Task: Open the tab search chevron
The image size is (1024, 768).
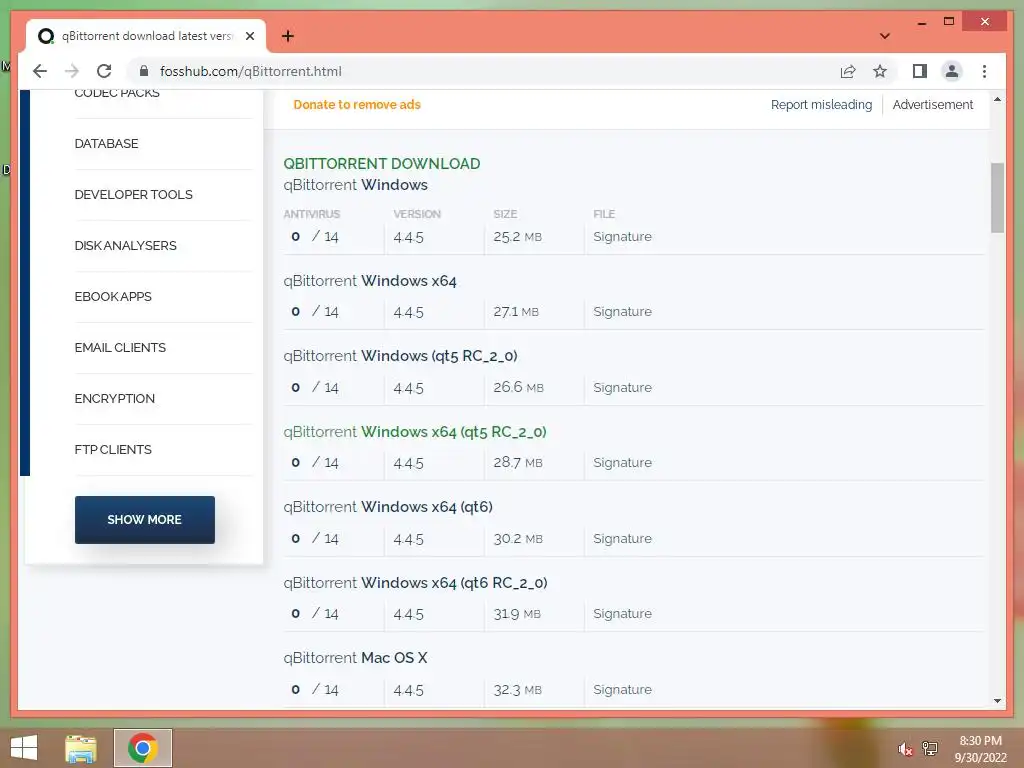Action: pyautogui.click(x=884, y=36)
